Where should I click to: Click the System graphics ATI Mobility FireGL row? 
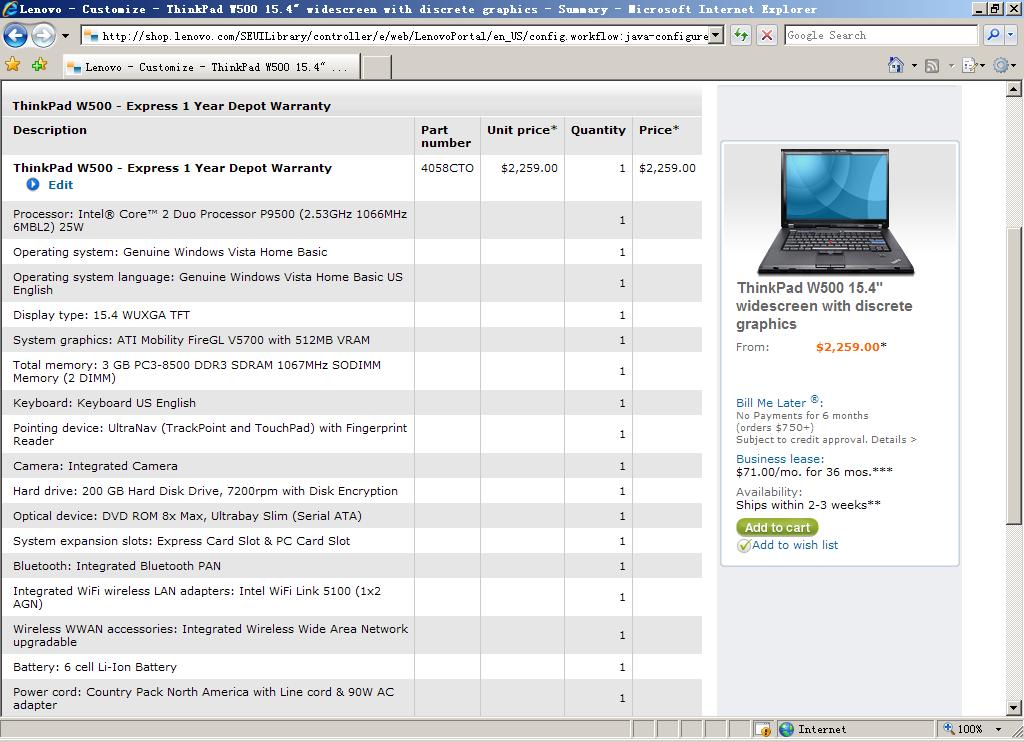(351, 340)
